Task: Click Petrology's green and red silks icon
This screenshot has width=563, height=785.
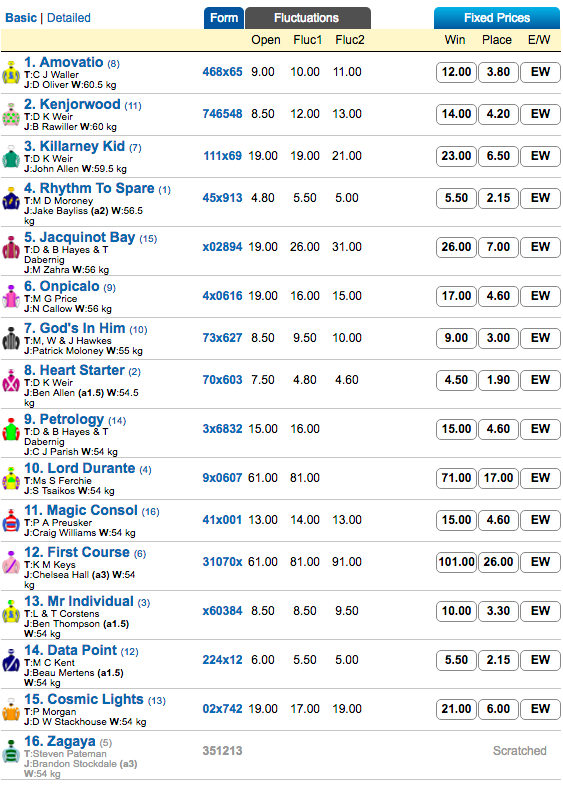Action: (11, 431)
